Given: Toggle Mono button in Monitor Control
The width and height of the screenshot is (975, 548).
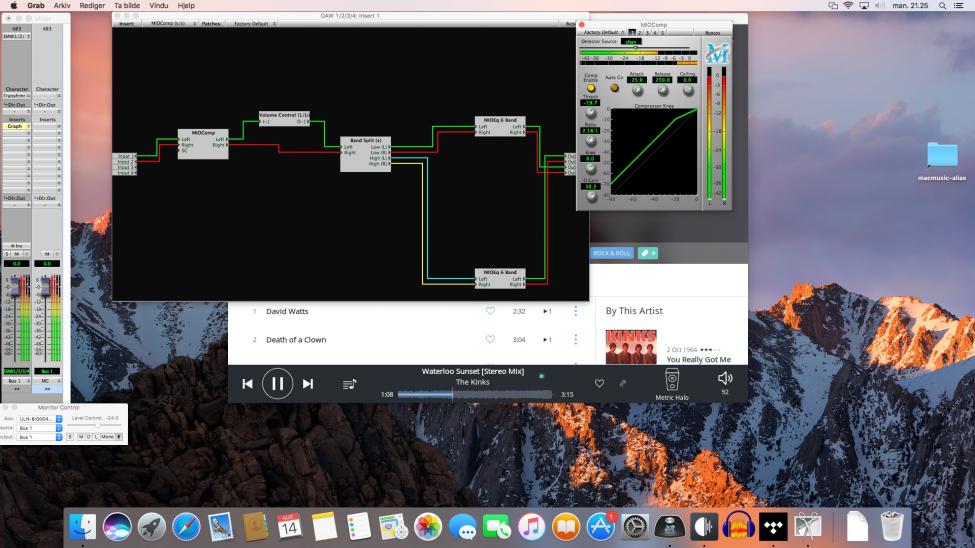Looking at the screenshot, I should [x=107, y=437].
